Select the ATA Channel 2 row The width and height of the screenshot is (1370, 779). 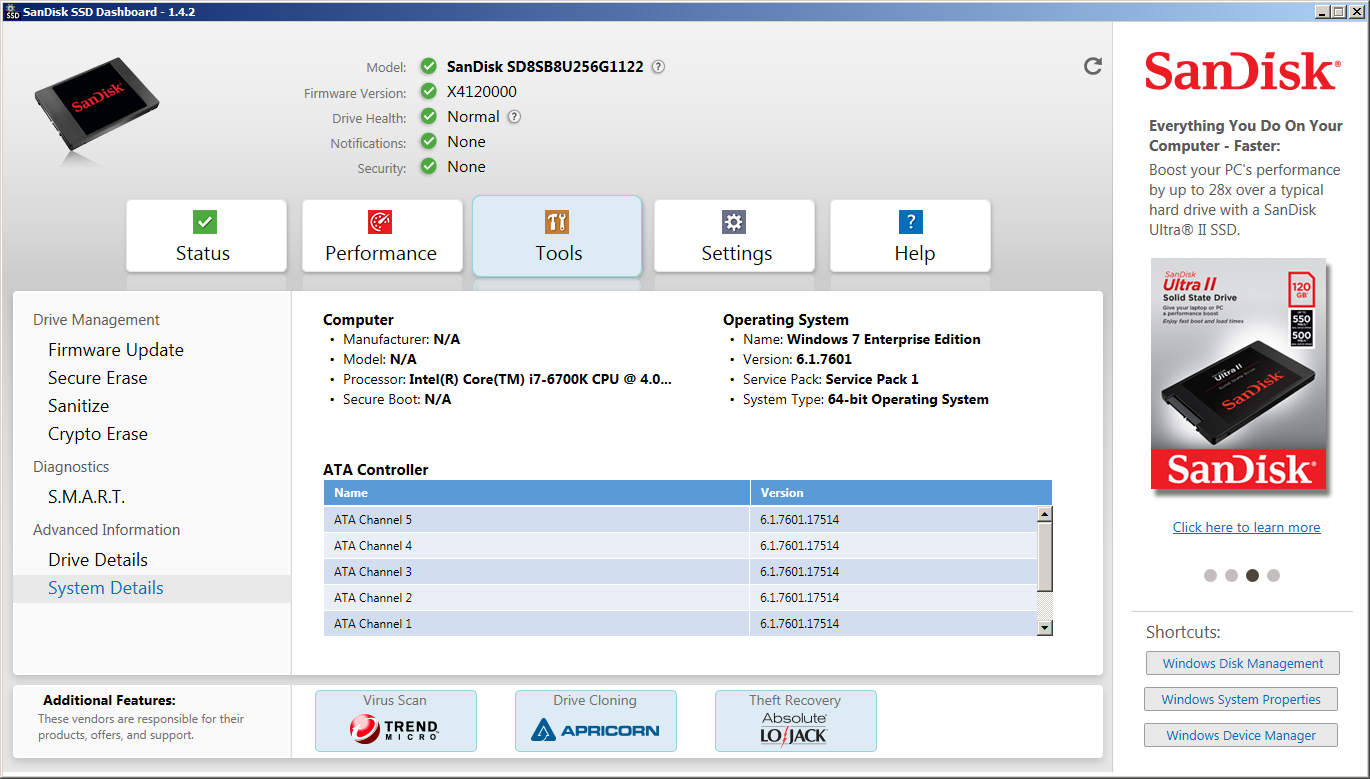tap(680, 598)
